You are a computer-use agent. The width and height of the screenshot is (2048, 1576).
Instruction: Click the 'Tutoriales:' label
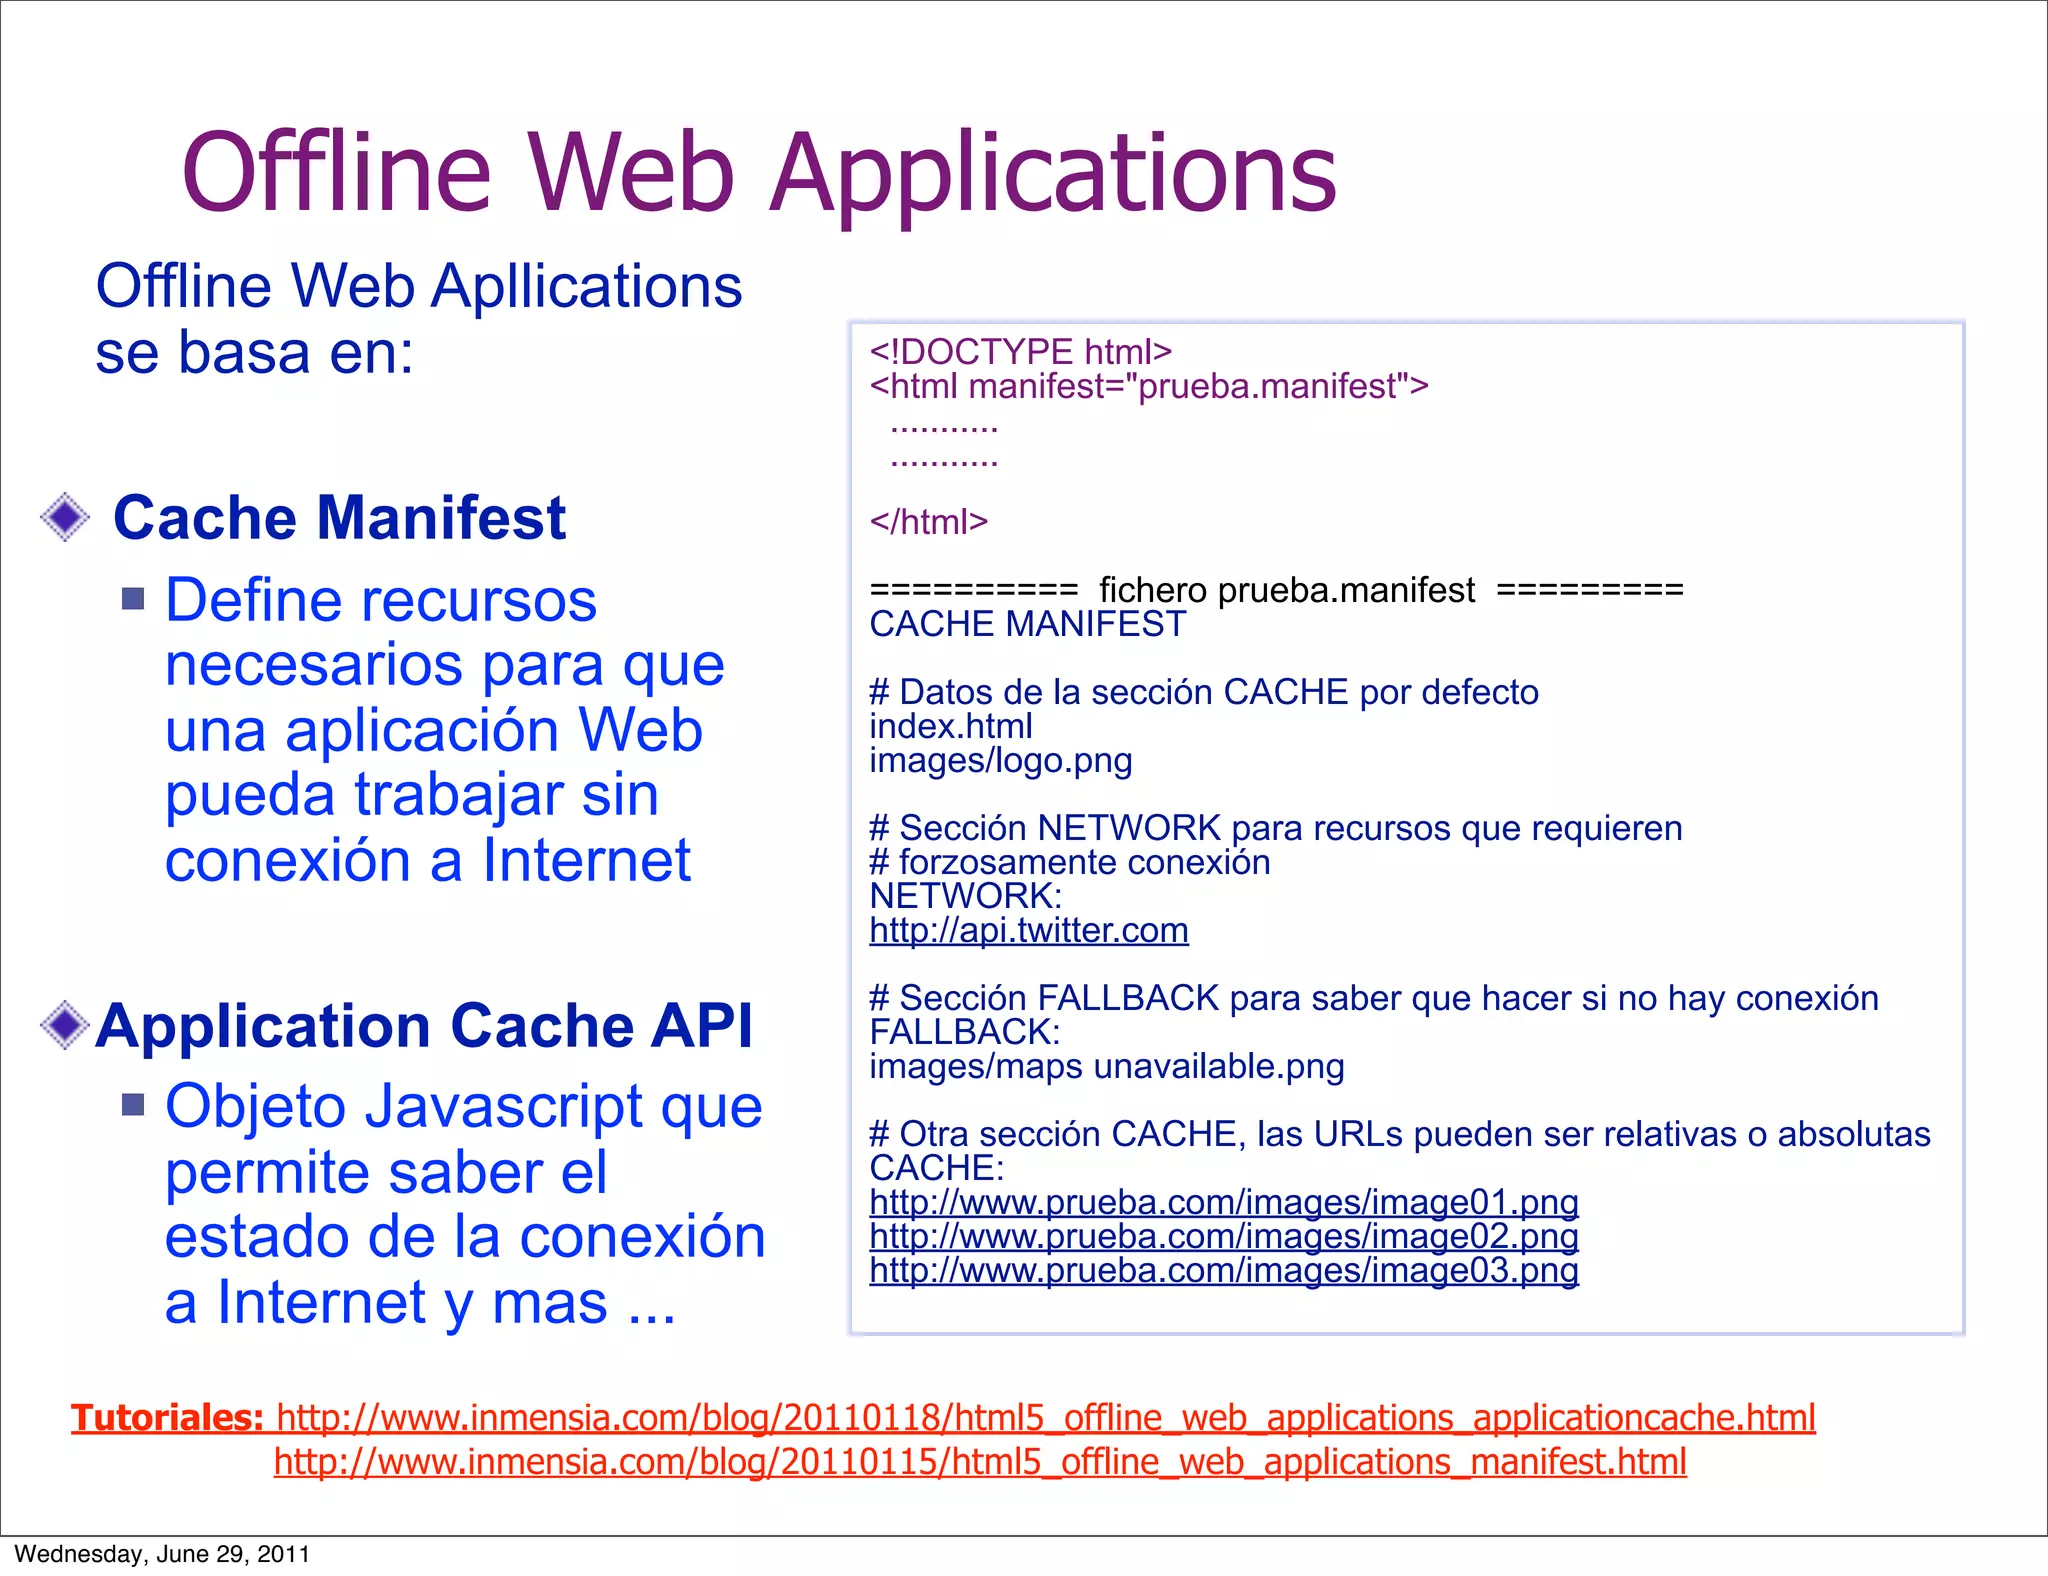click(x=167, y=1418)
